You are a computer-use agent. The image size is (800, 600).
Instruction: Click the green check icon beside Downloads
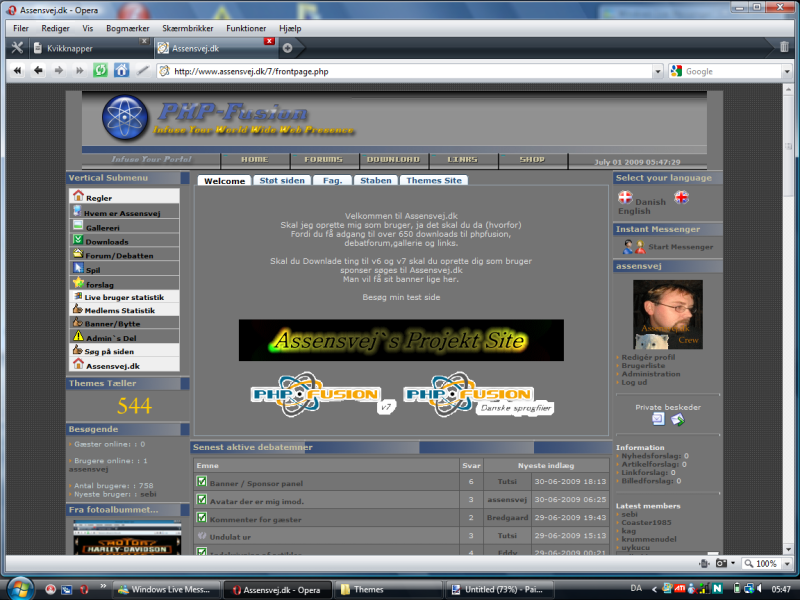tap(78, 239)
